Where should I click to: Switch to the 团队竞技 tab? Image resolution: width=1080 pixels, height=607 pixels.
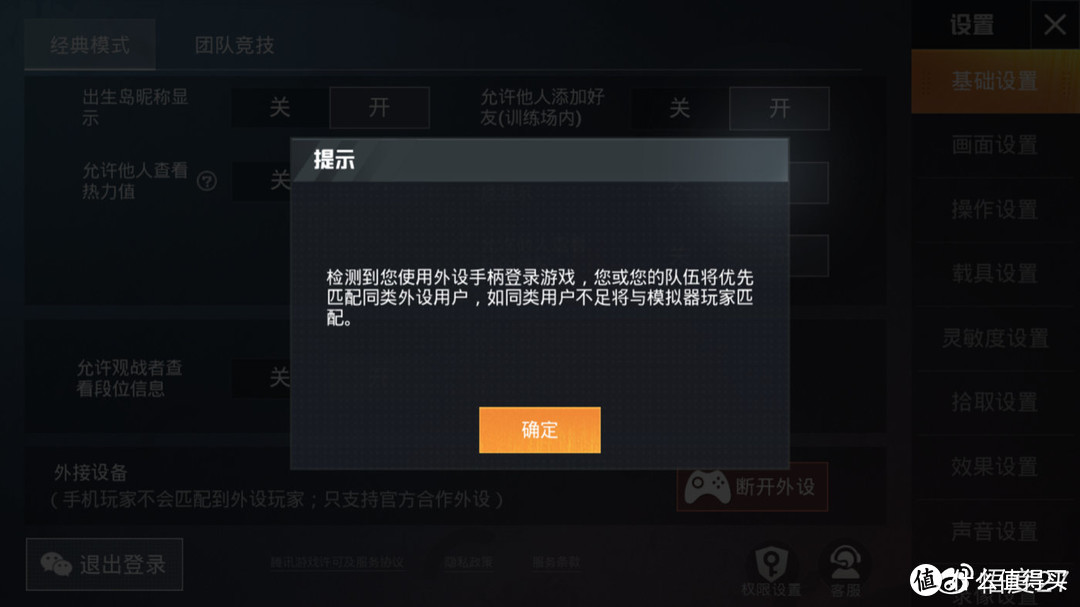coord(234,45)
